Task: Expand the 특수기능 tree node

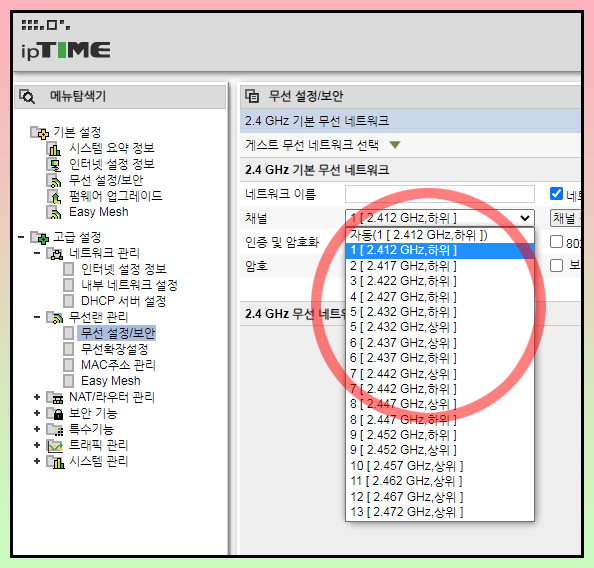Action: [x=37, y=429]
